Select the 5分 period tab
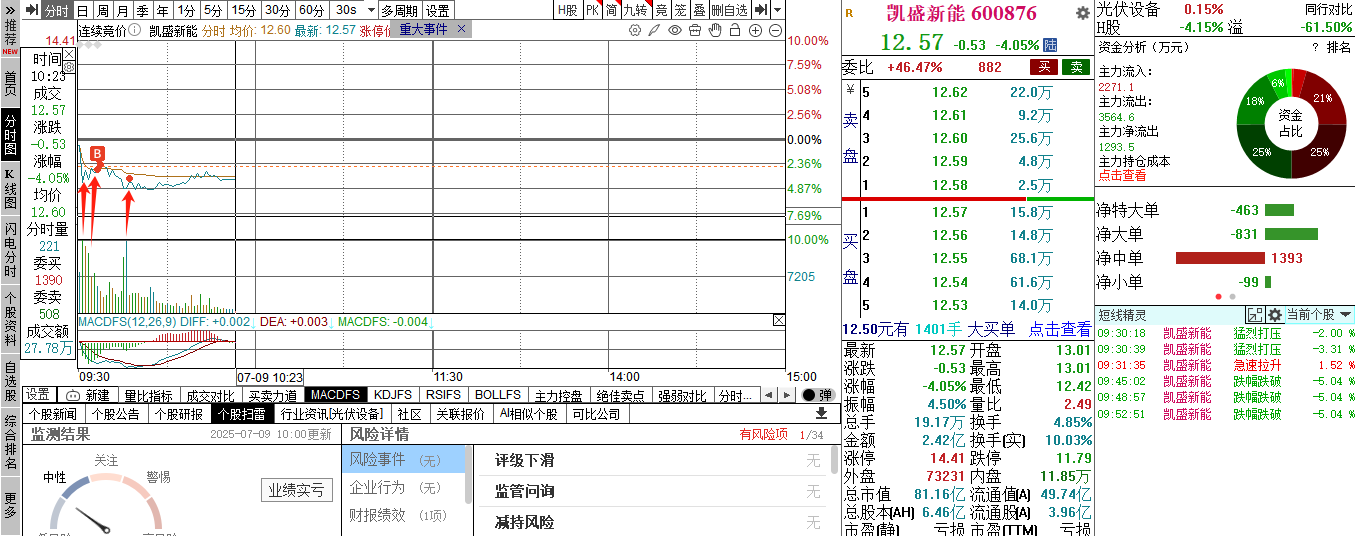This screenshot has height=536, width=1355. (x=213, y=10)
